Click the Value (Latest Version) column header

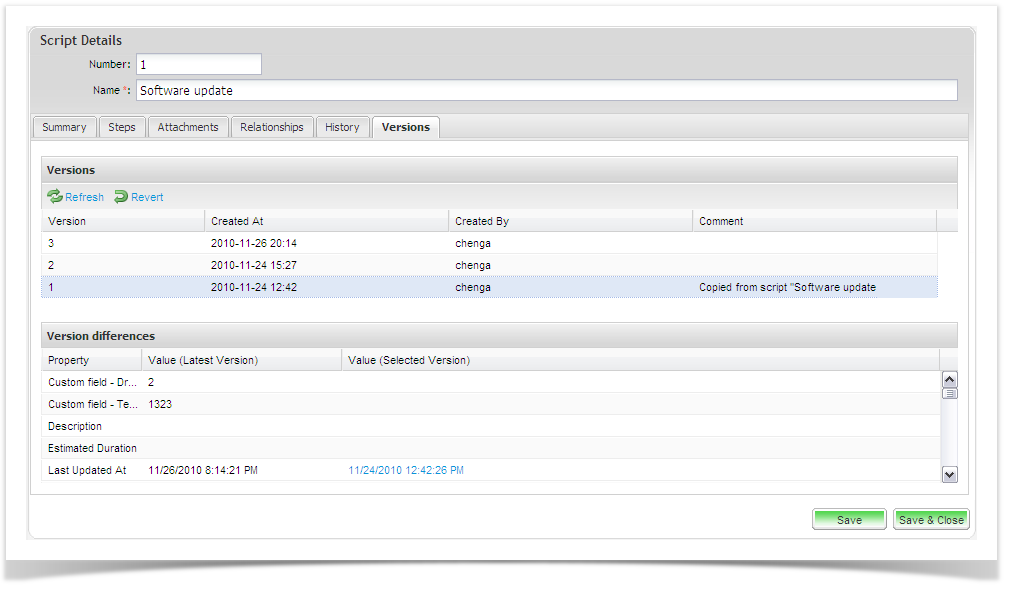click(241, 360)
